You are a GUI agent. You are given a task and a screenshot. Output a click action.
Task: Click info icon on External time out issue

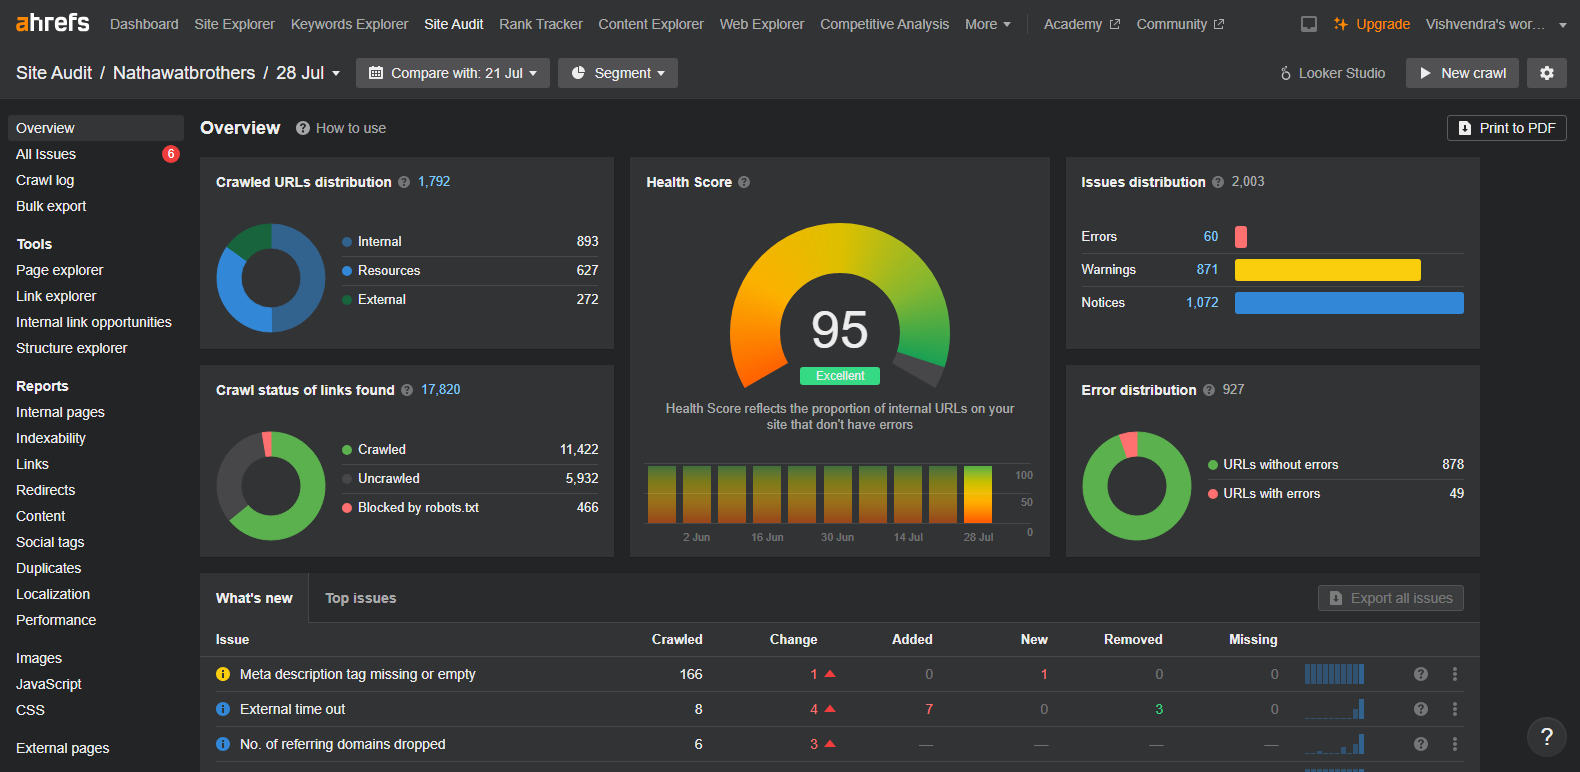(223, 709)
